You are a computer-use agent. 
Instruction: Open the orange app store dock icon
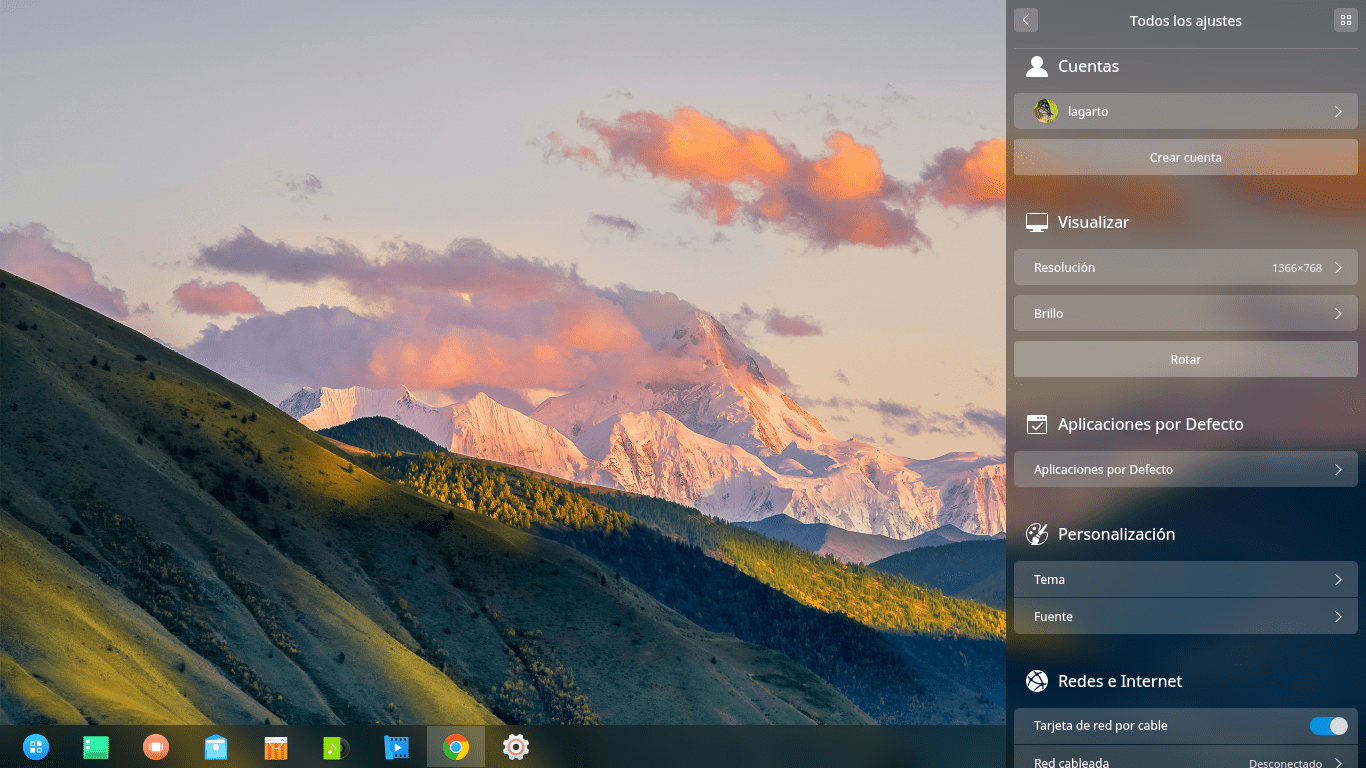tap(276, 747)
